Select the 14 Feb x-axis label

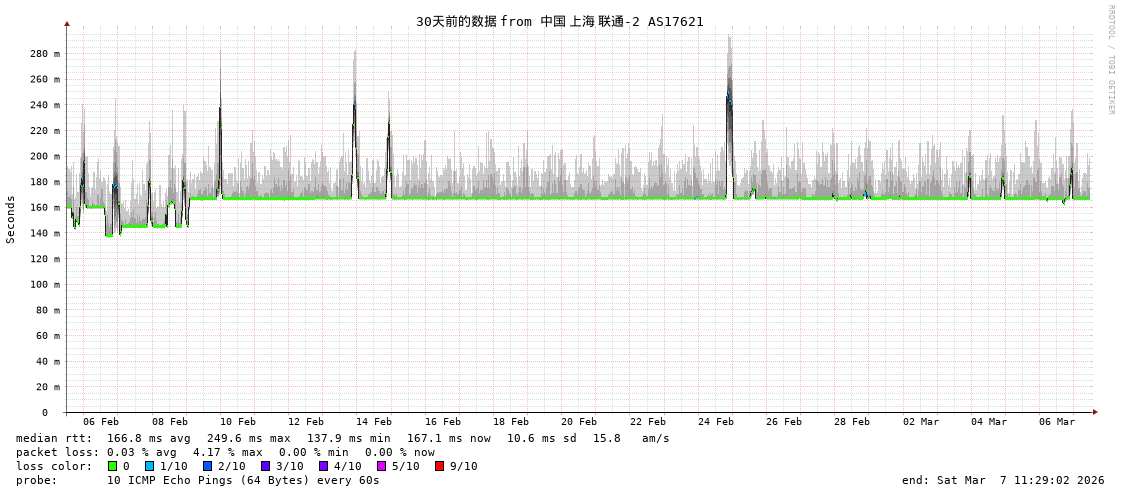[374, 422]
